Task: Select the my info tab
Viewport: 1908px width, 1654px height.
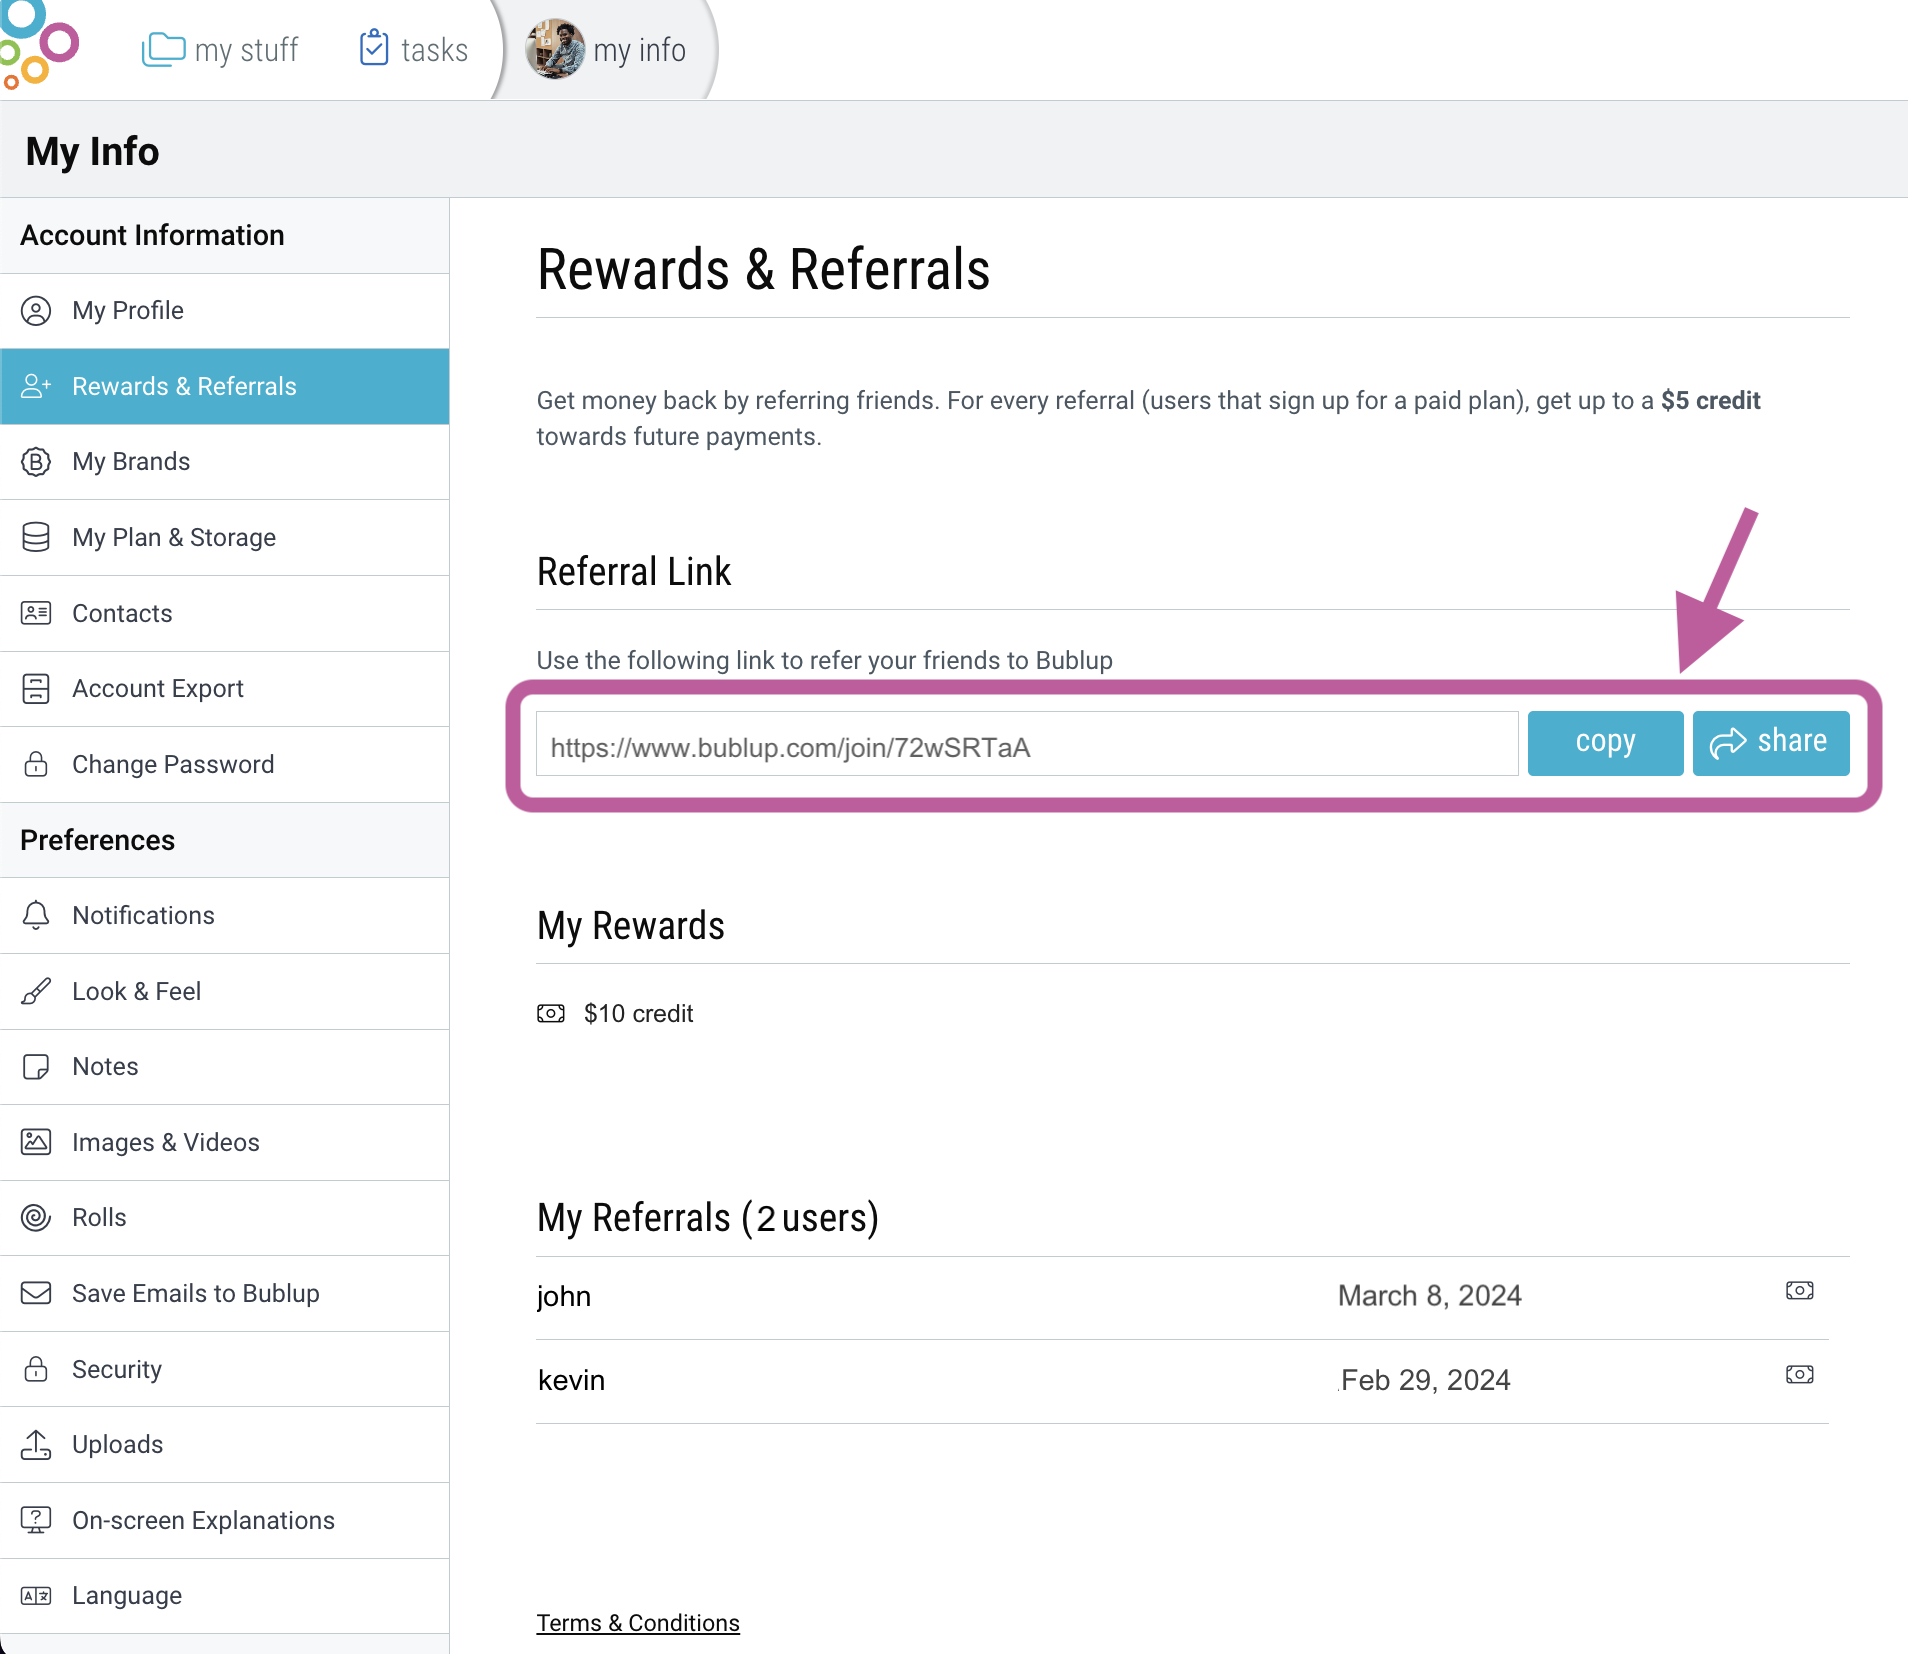Action: 606,49
